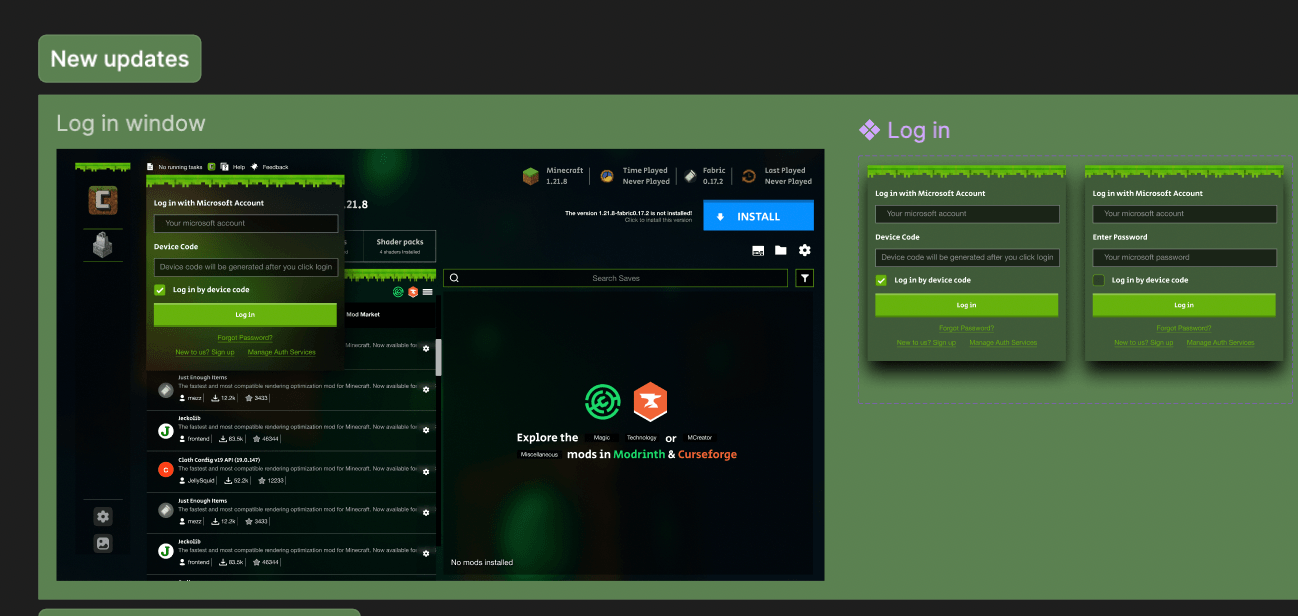The image size is (1298, 616).
Task: Click the Your microsoft account input field
Action: pos(246,223)
